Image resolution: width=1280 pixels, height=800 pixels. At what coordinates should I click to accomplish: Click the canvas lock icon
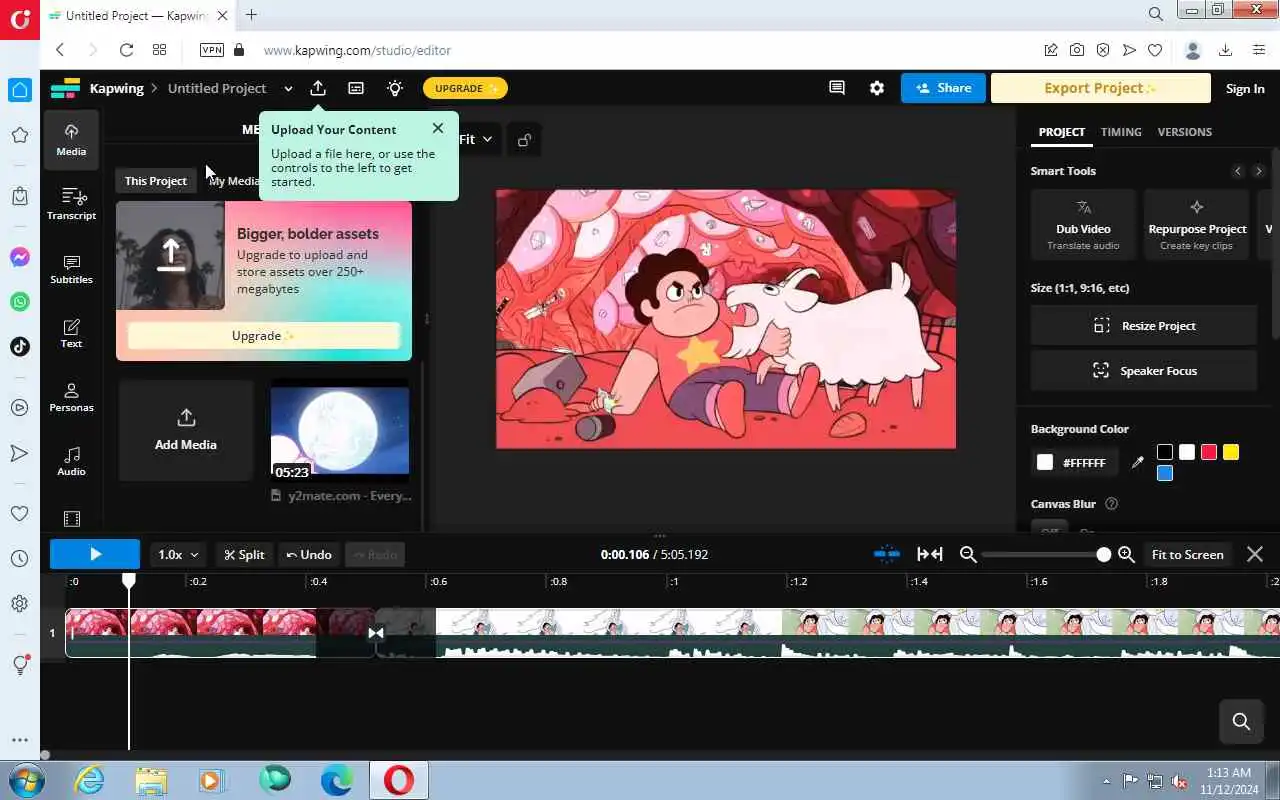[x=524, y=140]
